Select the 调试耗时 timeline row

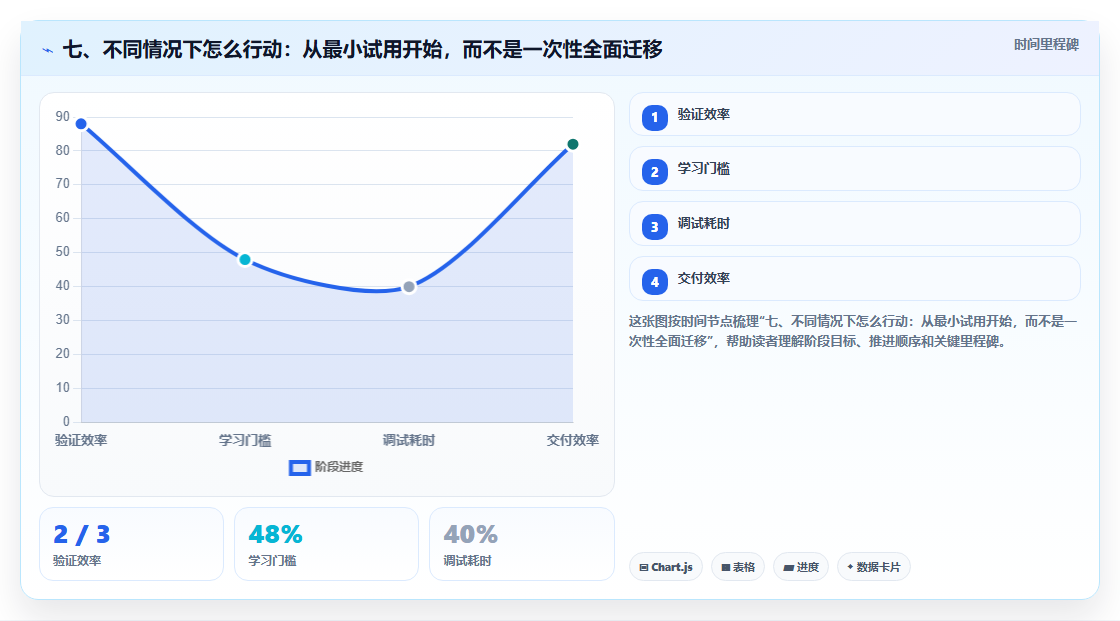click(854, 224)
